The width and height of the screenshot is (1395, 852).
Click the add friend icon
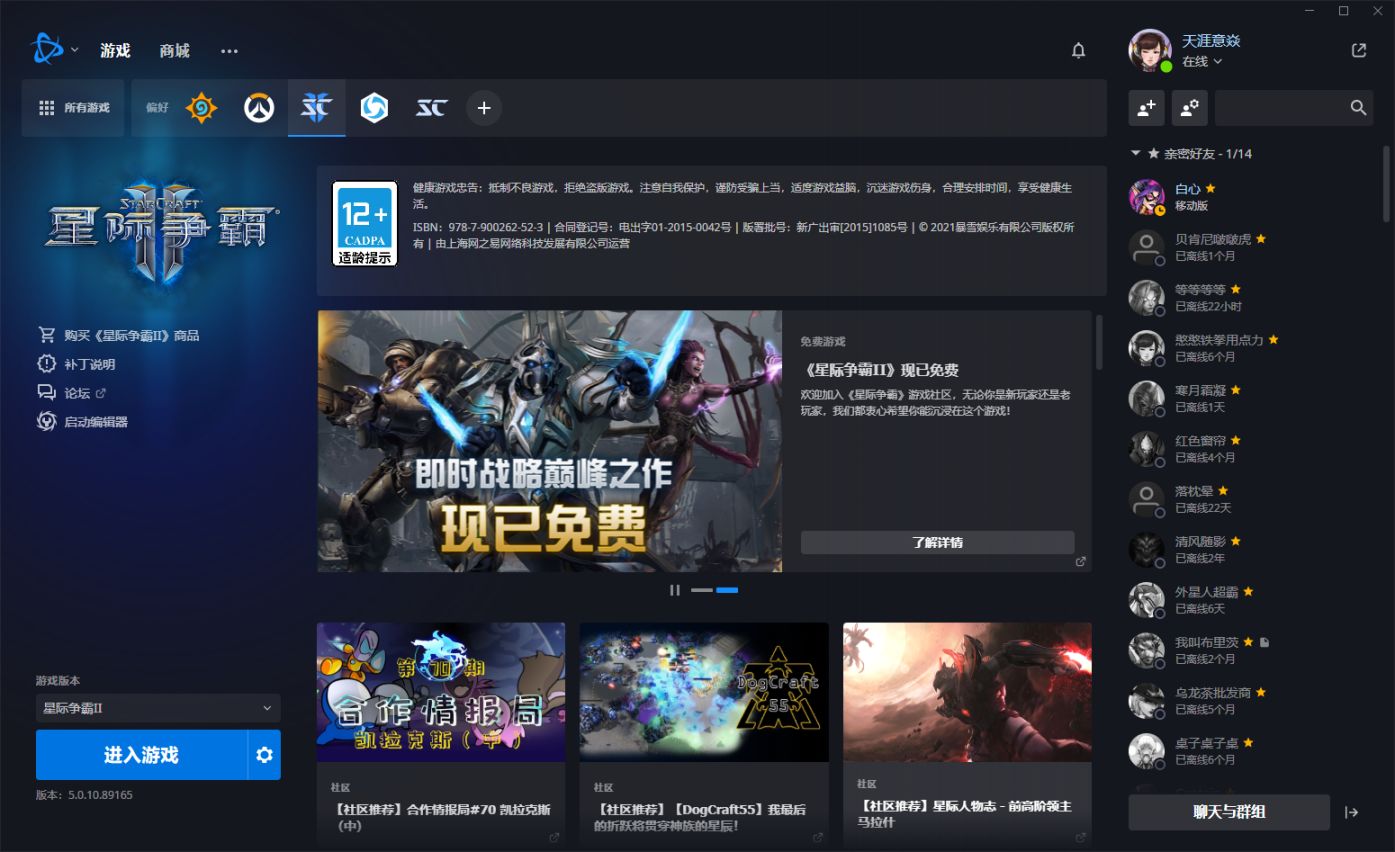coord(1146,108)
